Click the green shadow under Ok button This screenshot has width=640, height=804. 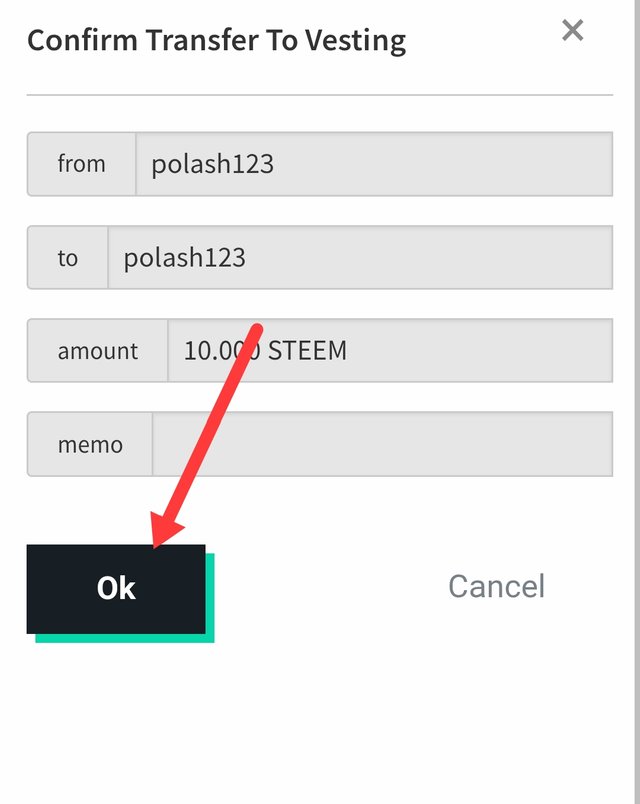[x=125, y=638]
